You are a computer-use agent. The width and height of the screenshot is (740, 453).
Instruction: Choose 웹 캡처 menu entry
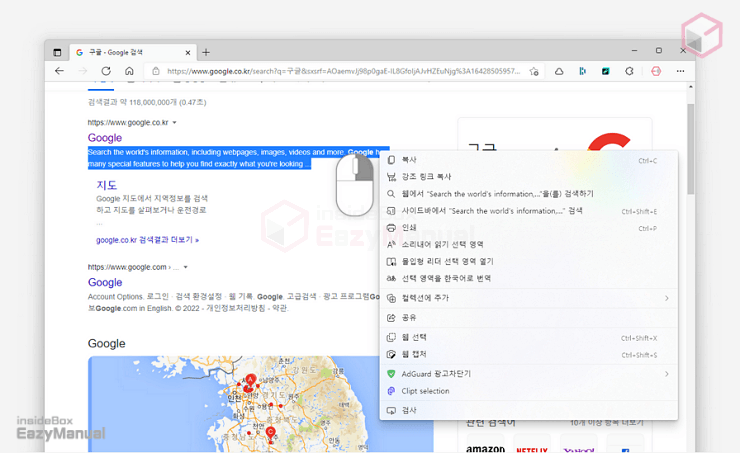point(529,354)
